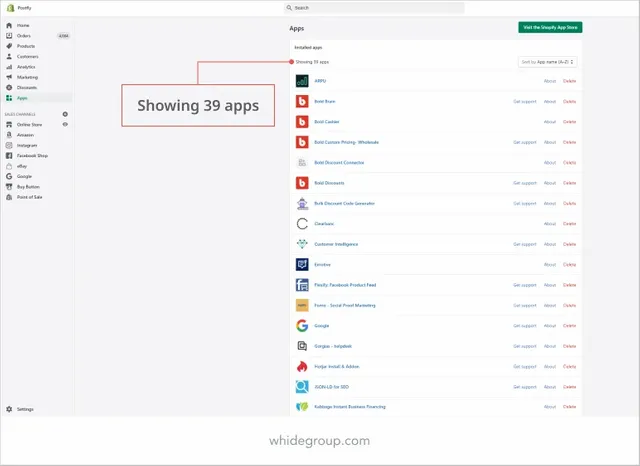Viewport: 640px width, 466px height.
Task: Click the Customer Intelligence app icon
Action: click(x=302, y=244)
